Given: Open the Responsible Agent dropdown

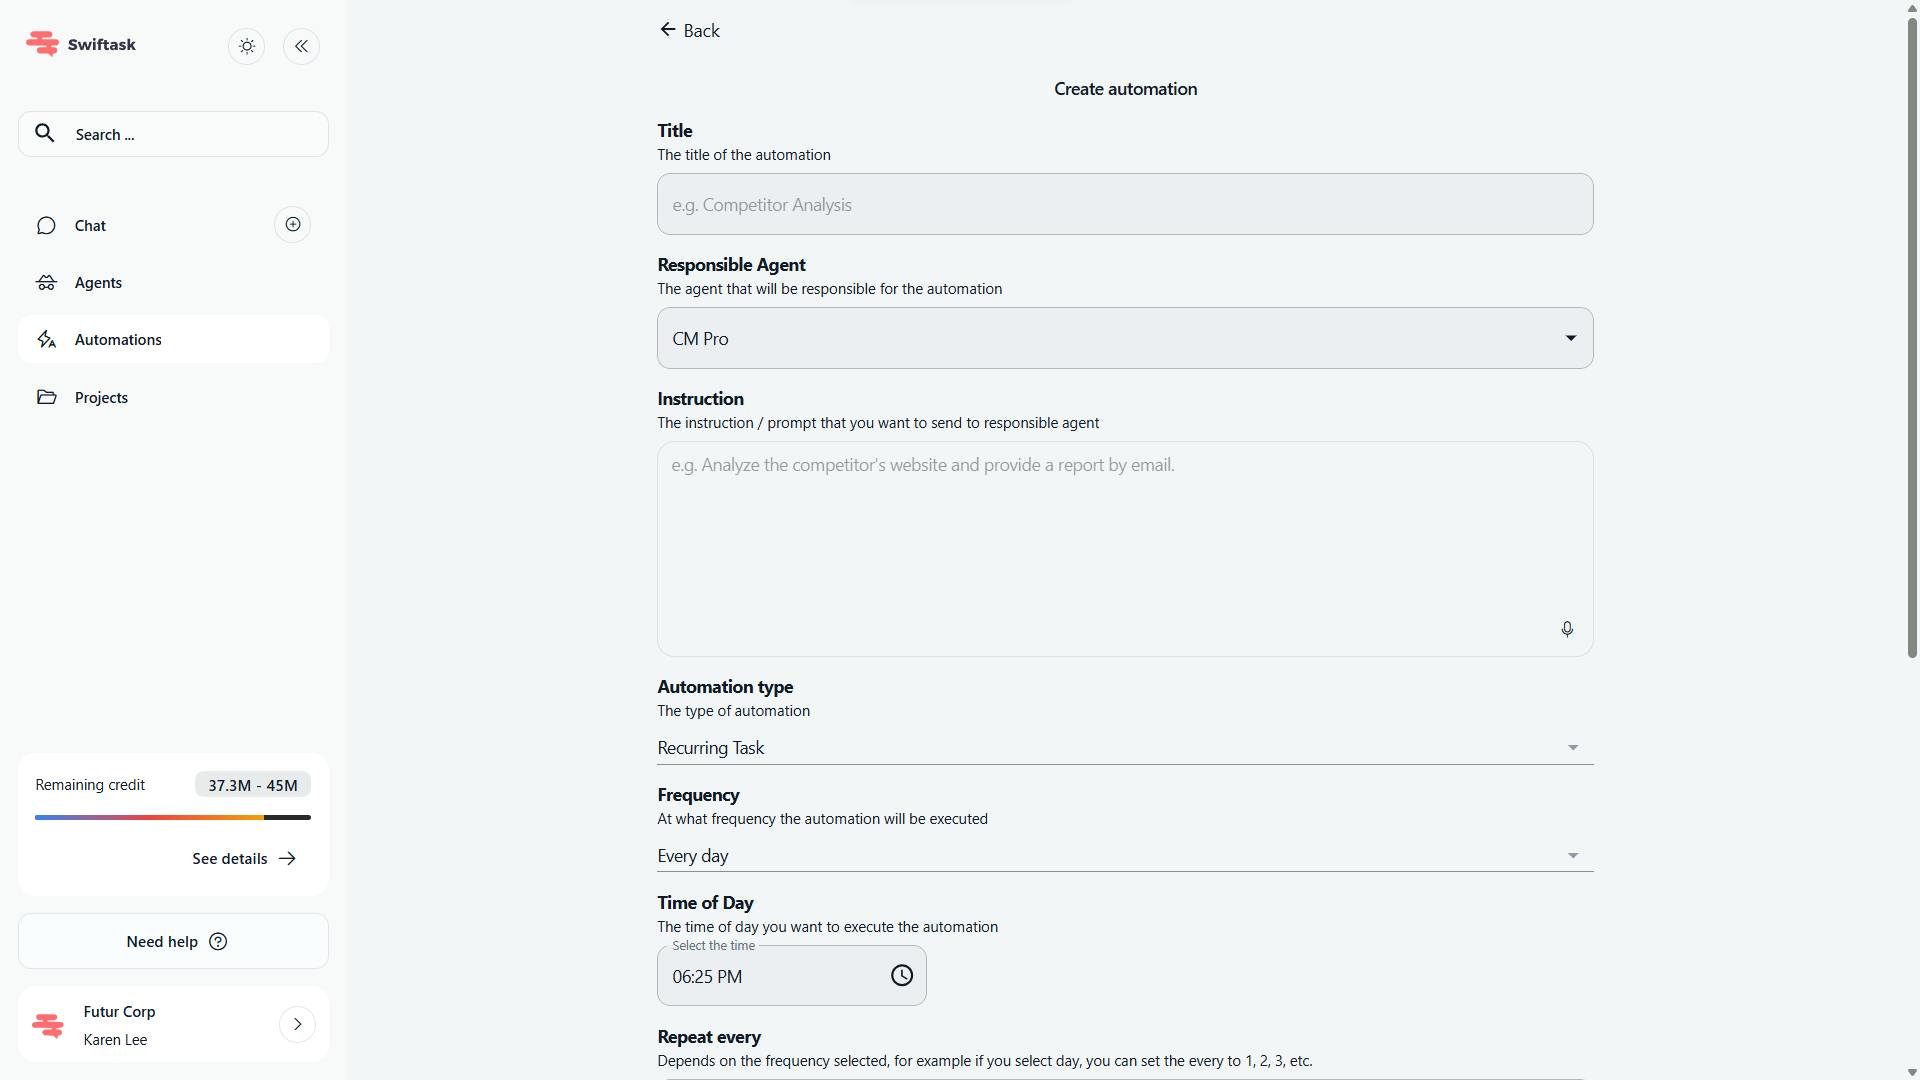Looking at the screenshot, I should point(1124,338).
